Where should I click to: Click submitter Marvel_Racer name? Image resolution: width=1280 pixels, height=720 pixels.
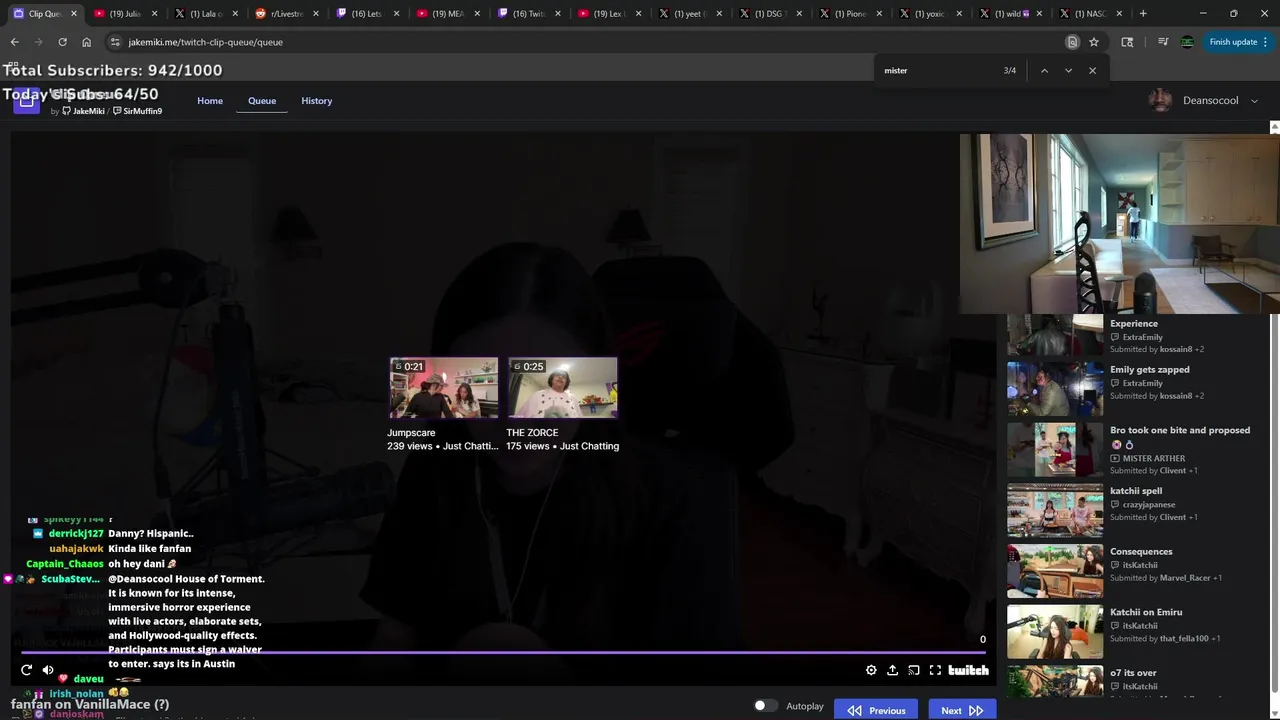point(1185,578)
